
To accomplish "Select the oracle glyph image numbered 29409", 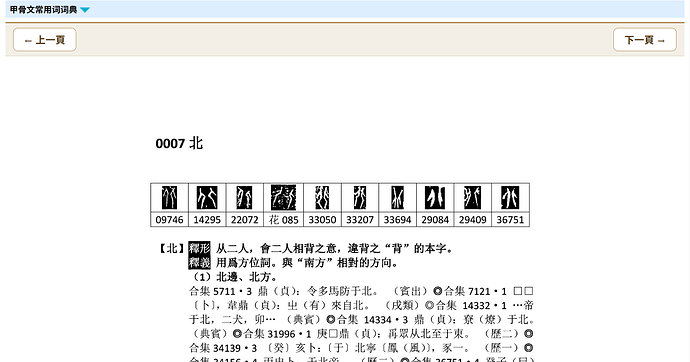I will [473, 197].
